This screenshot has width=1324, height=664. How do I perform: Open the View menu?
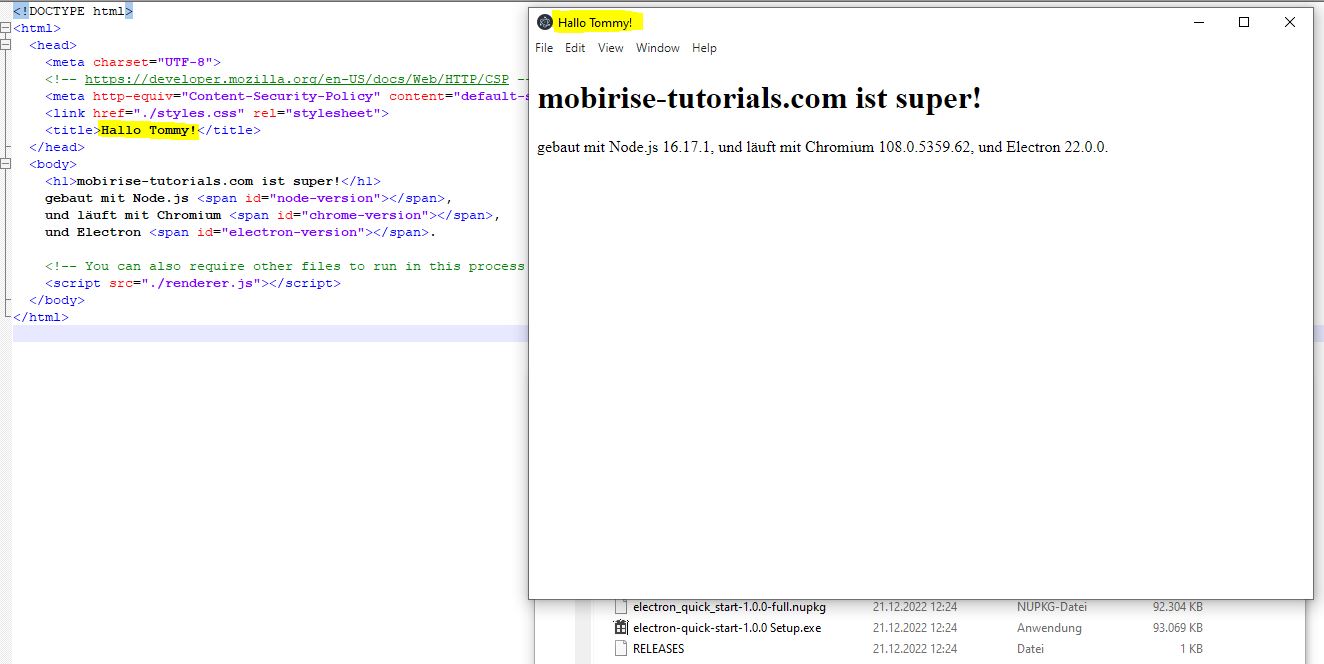pos(610,48)
